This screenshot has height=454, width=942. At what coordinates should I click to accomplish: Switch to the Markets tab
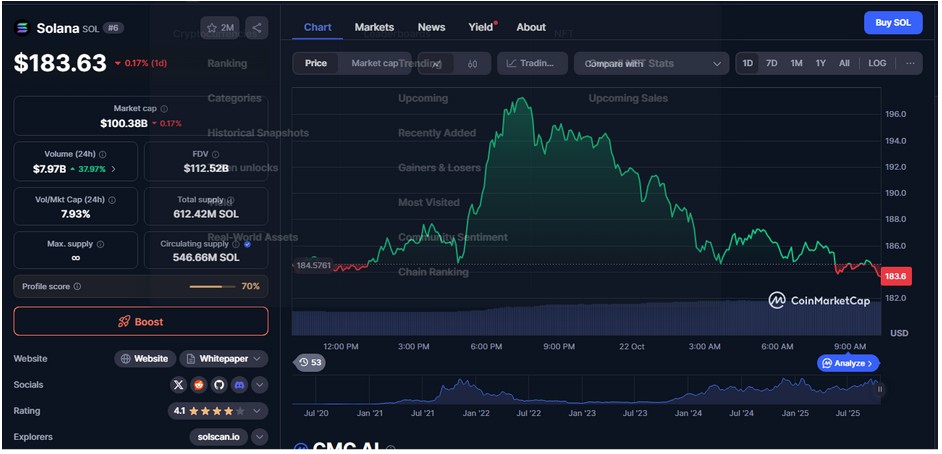pos(374,27)
